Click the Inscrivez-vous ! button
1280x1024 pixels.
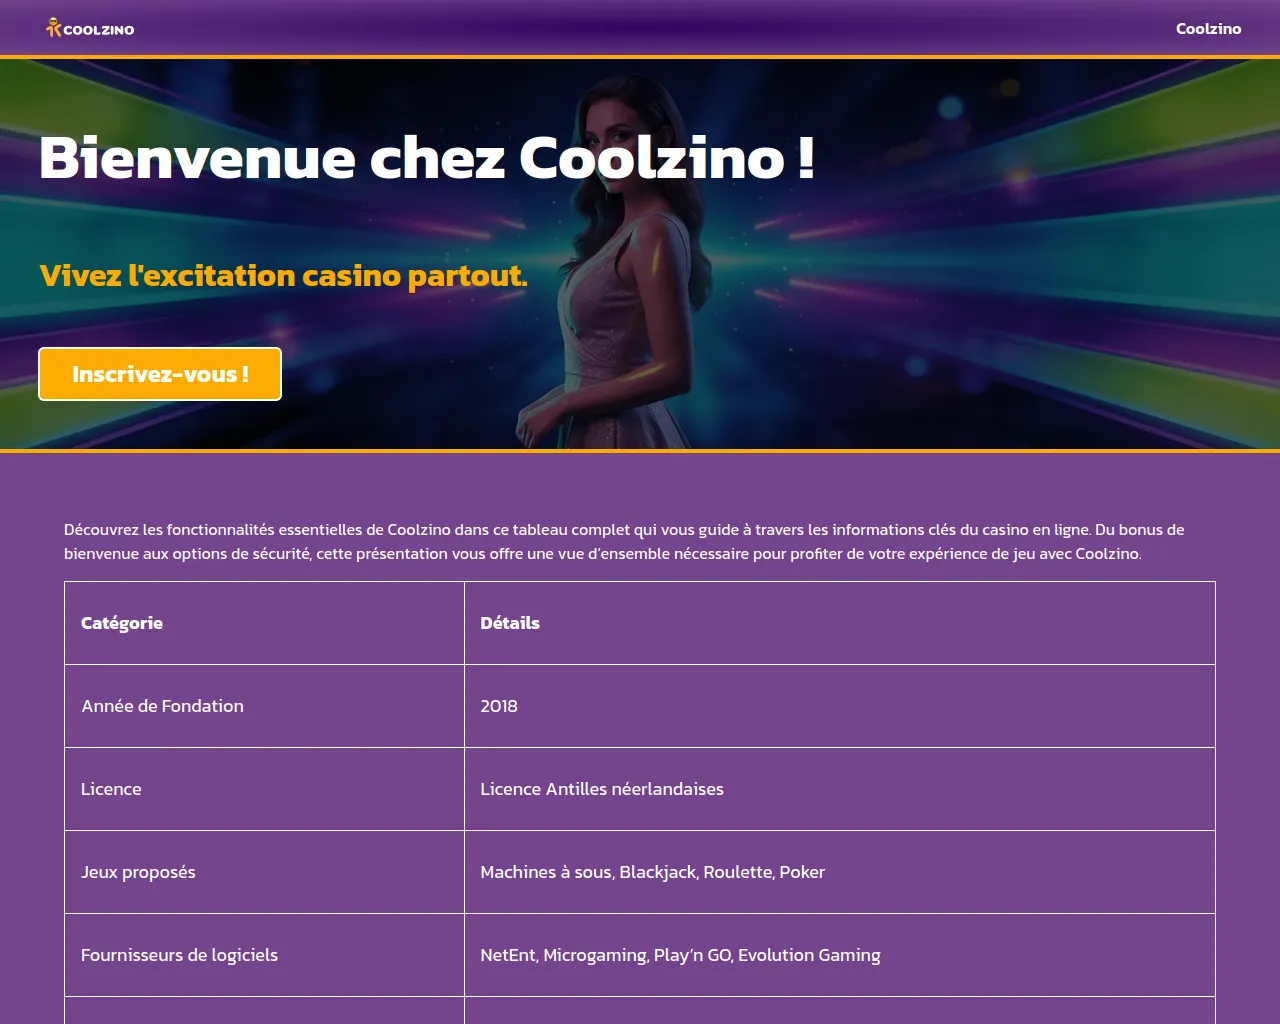(x=160, y=374)
